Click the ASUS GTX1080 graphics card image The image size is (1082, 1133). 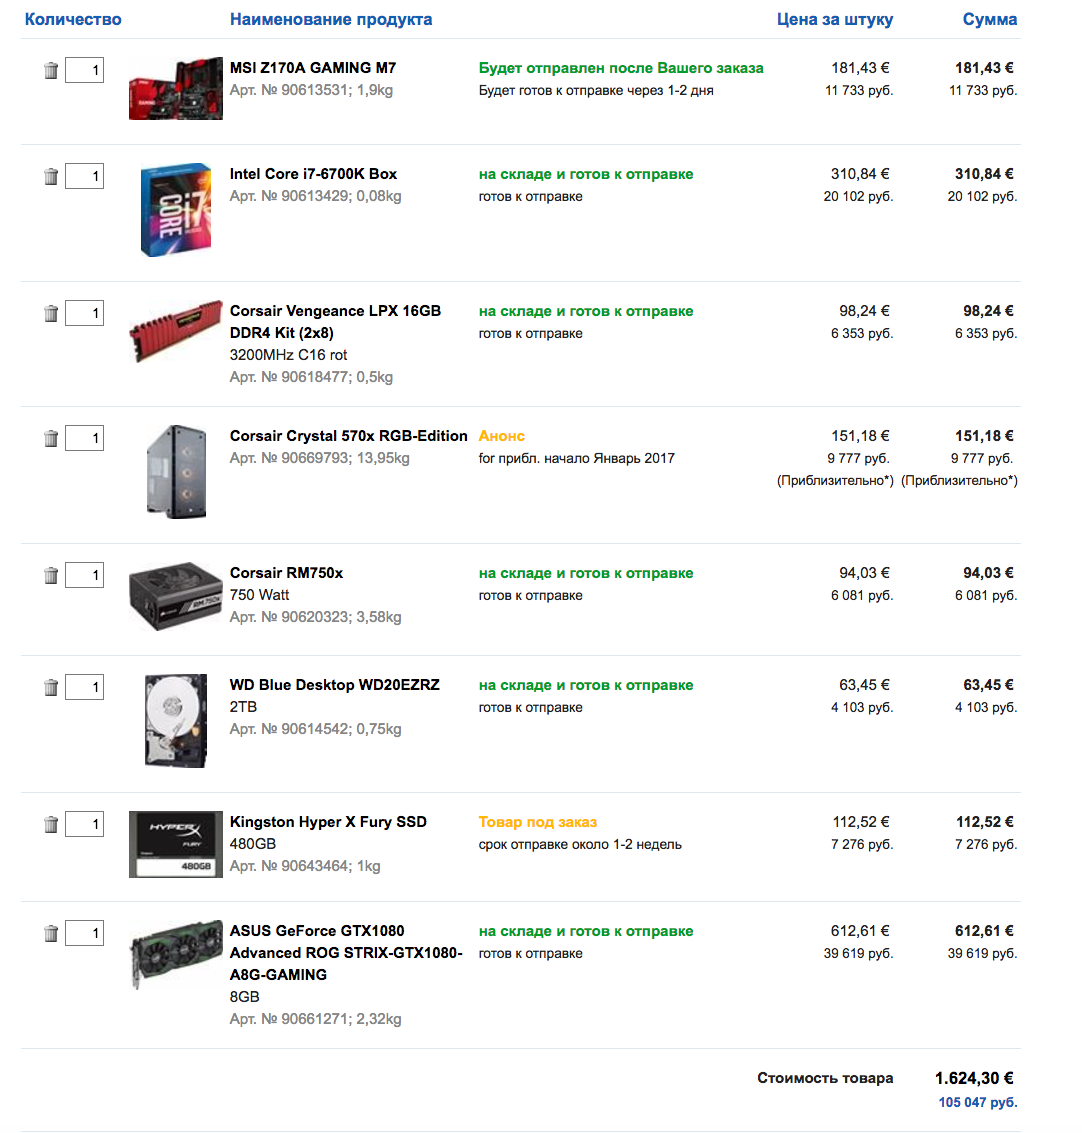(x=175, y=953)
